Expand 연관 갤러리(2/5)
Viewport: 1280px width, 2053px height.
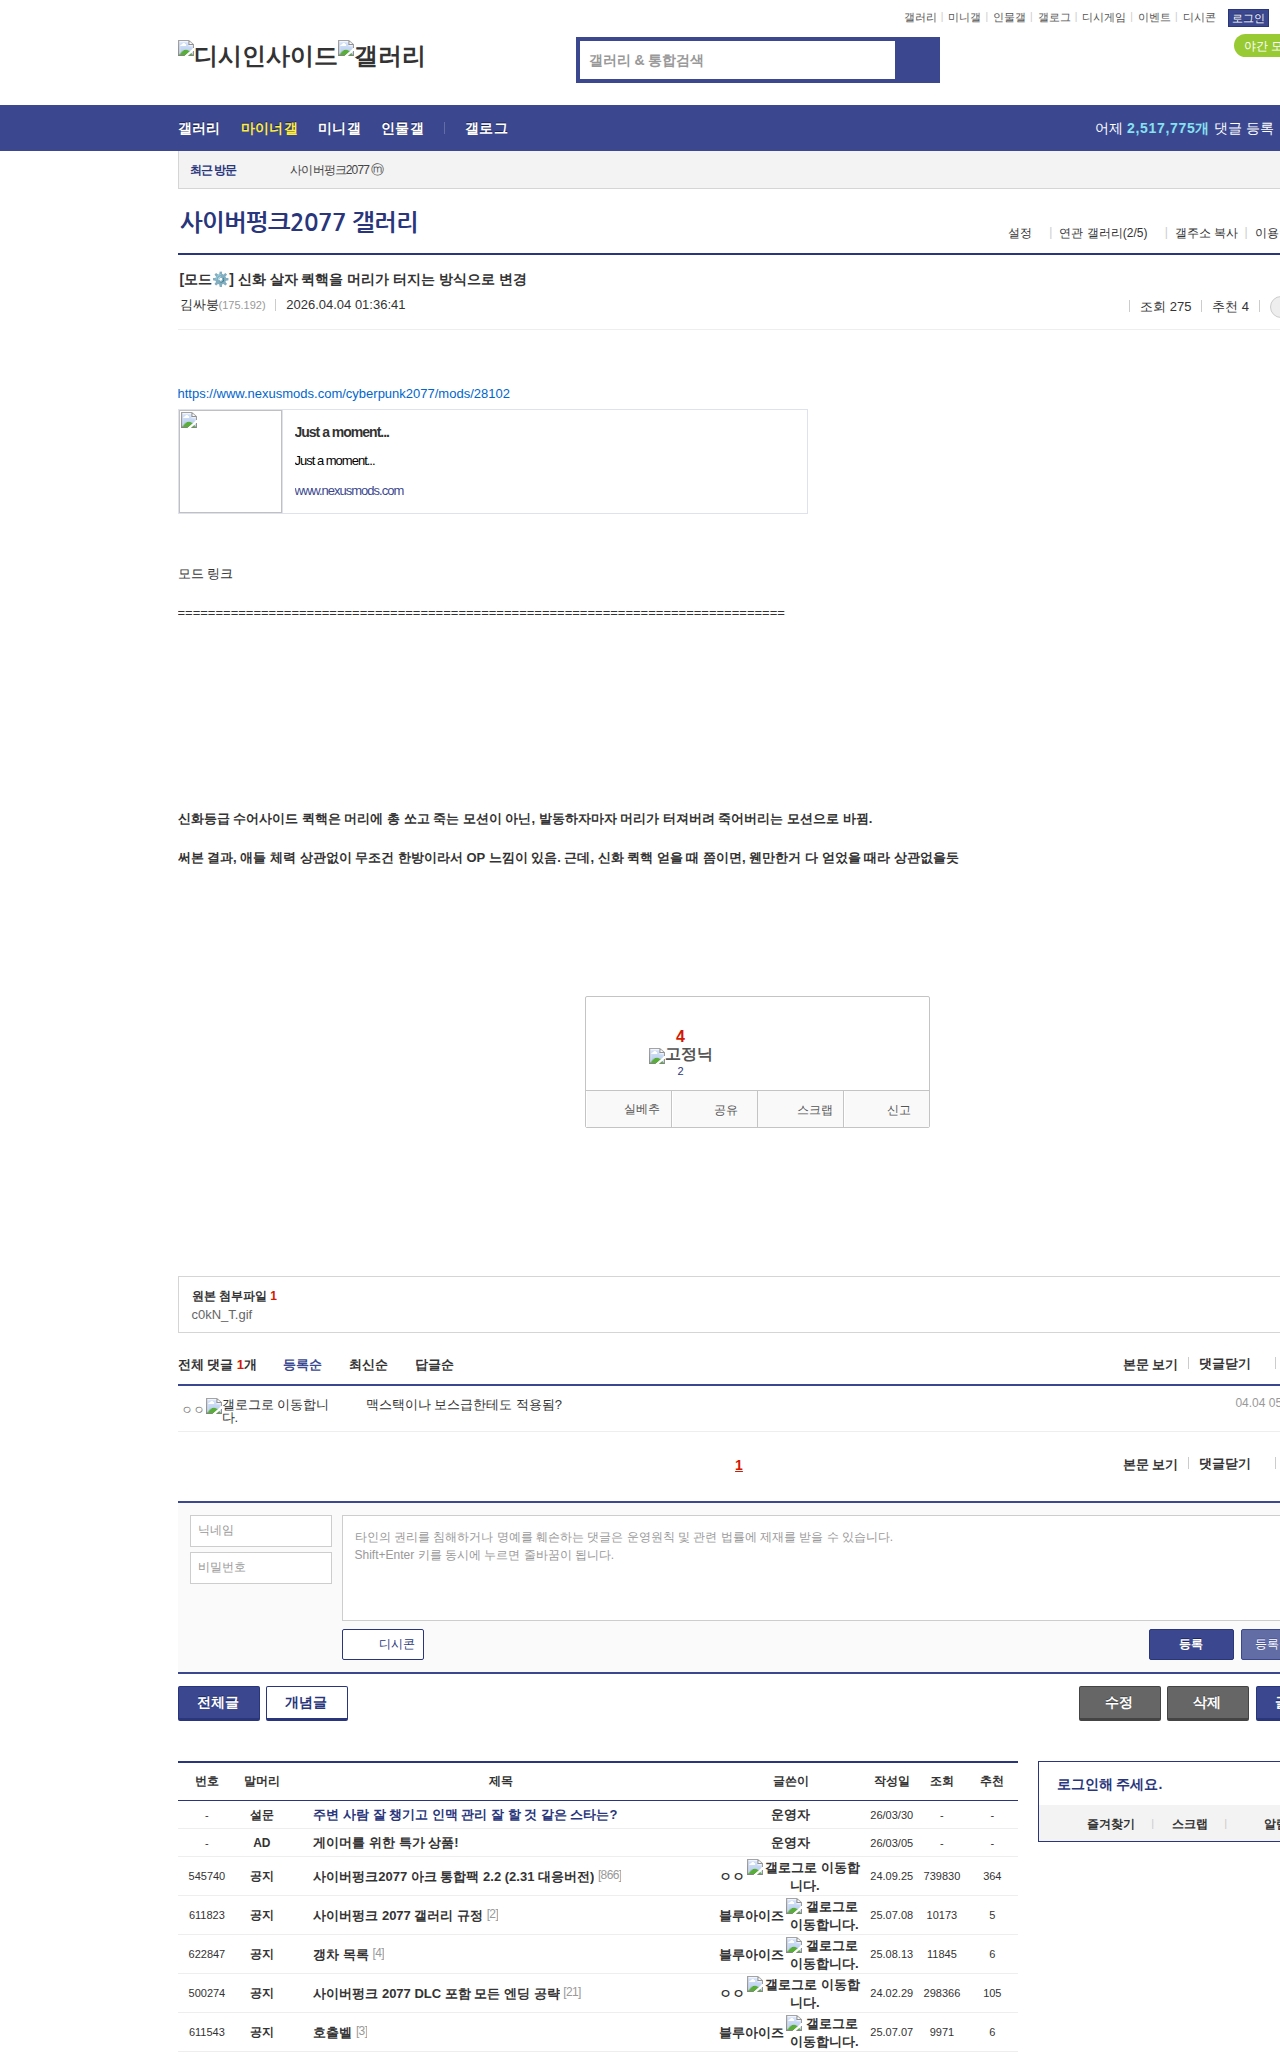coord(1103,233)
